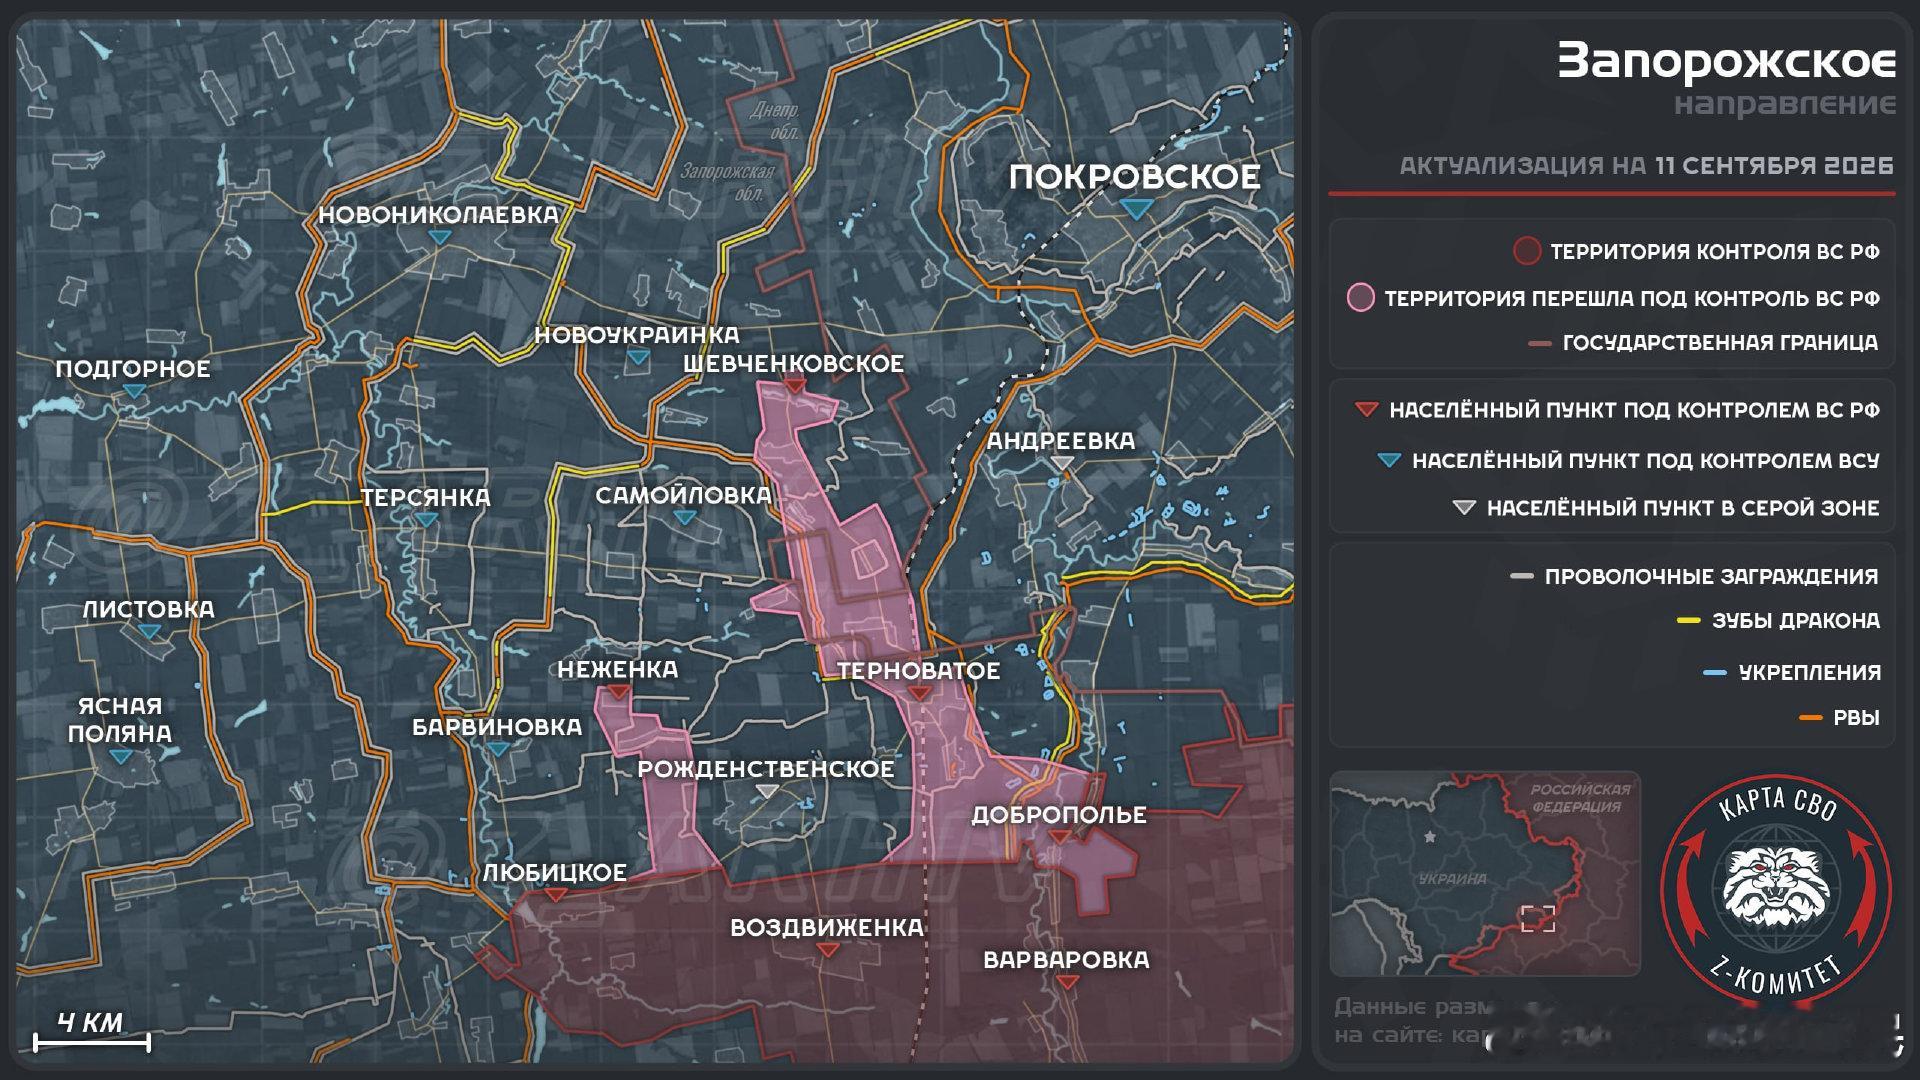The height and width of the screenshot is (1080, 1920).
Task: Click the red triangle legend icon
Action: click(x=1366, y=409)
